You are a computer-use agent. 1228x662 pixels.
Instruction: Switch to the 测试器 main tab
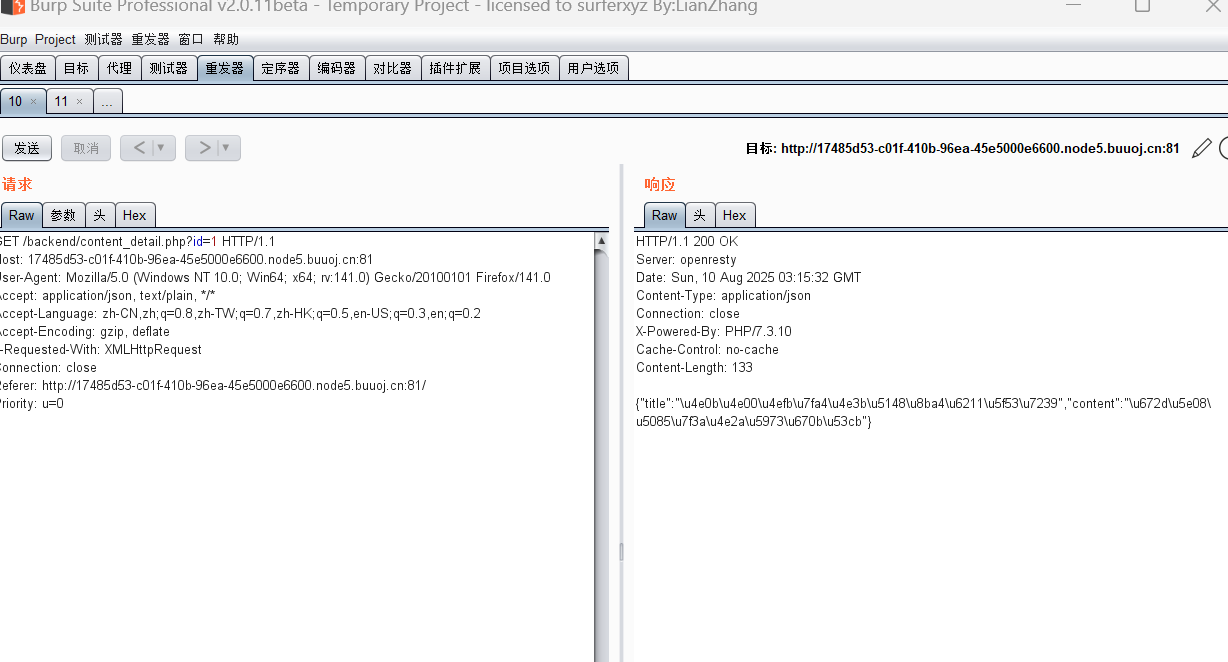169,68
